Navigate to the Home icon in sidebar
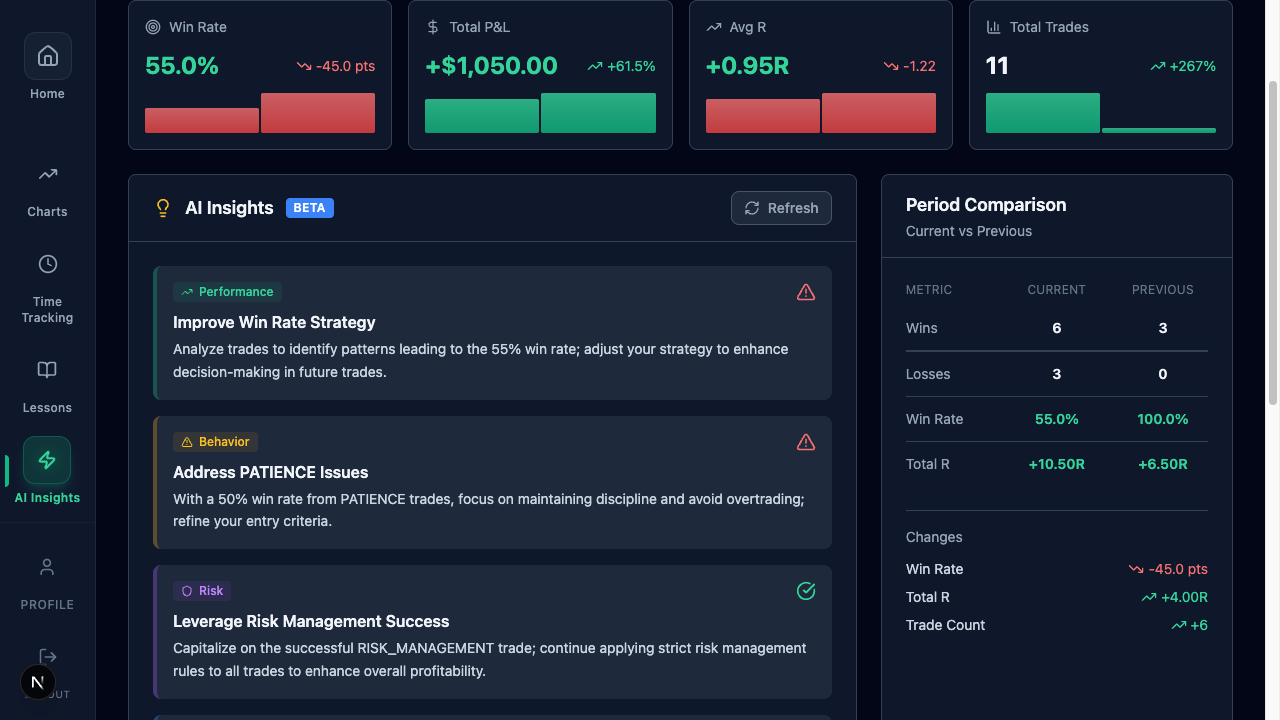This screenshot has width=1280, height=720. 47,55
